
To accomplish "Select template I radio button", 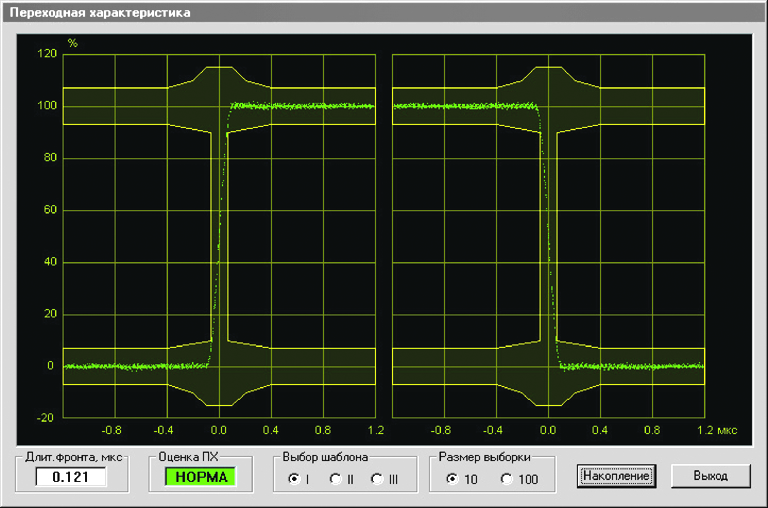I will pos(294,479).
